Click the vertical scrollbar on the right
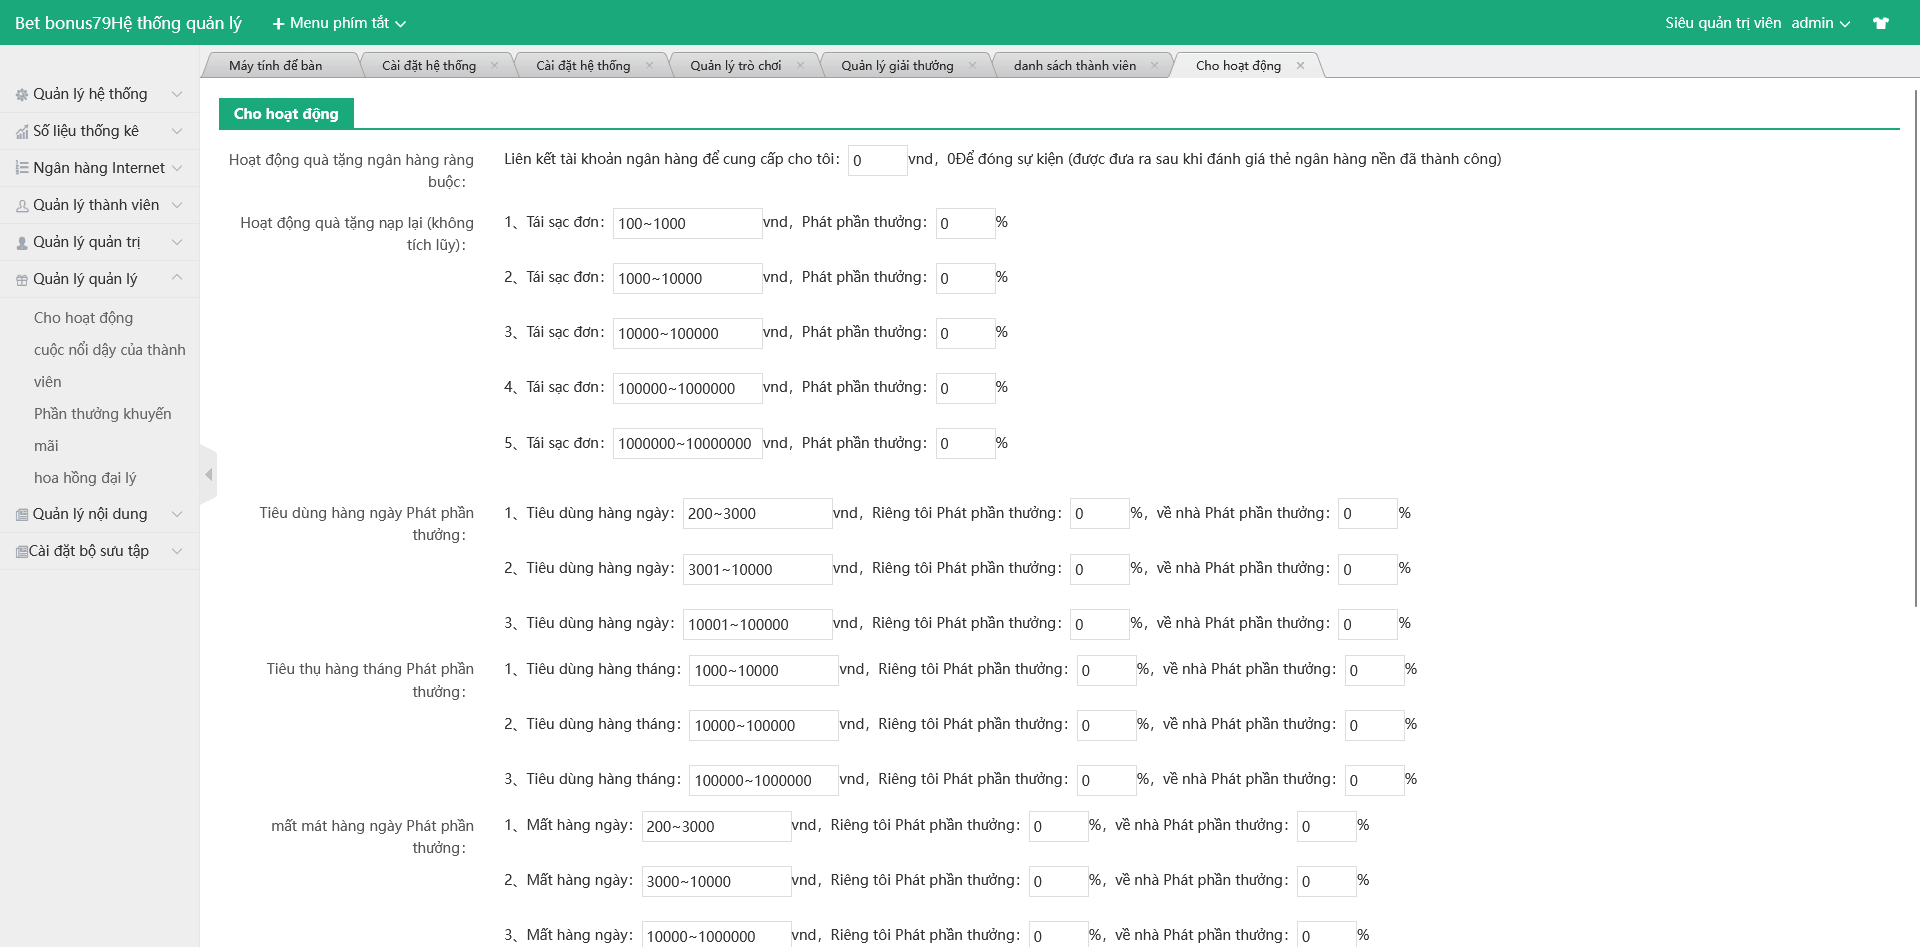 pos(1915,350)
